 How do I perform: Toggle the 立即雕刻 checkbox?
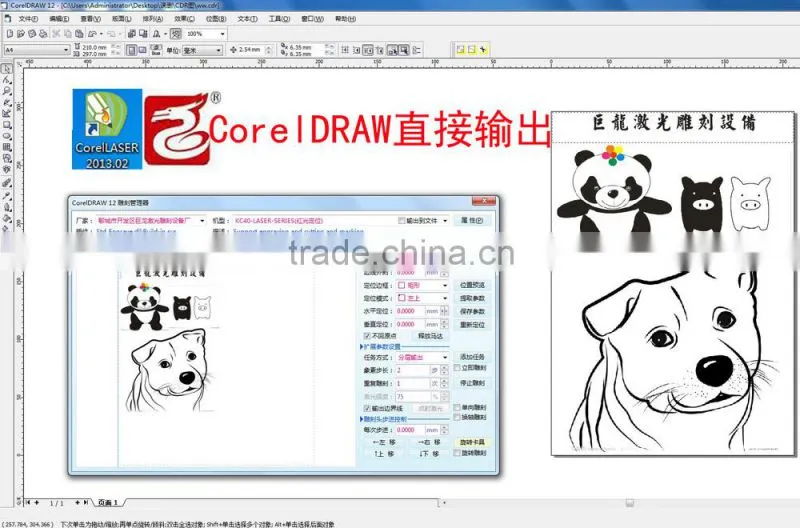click(457, 368)
